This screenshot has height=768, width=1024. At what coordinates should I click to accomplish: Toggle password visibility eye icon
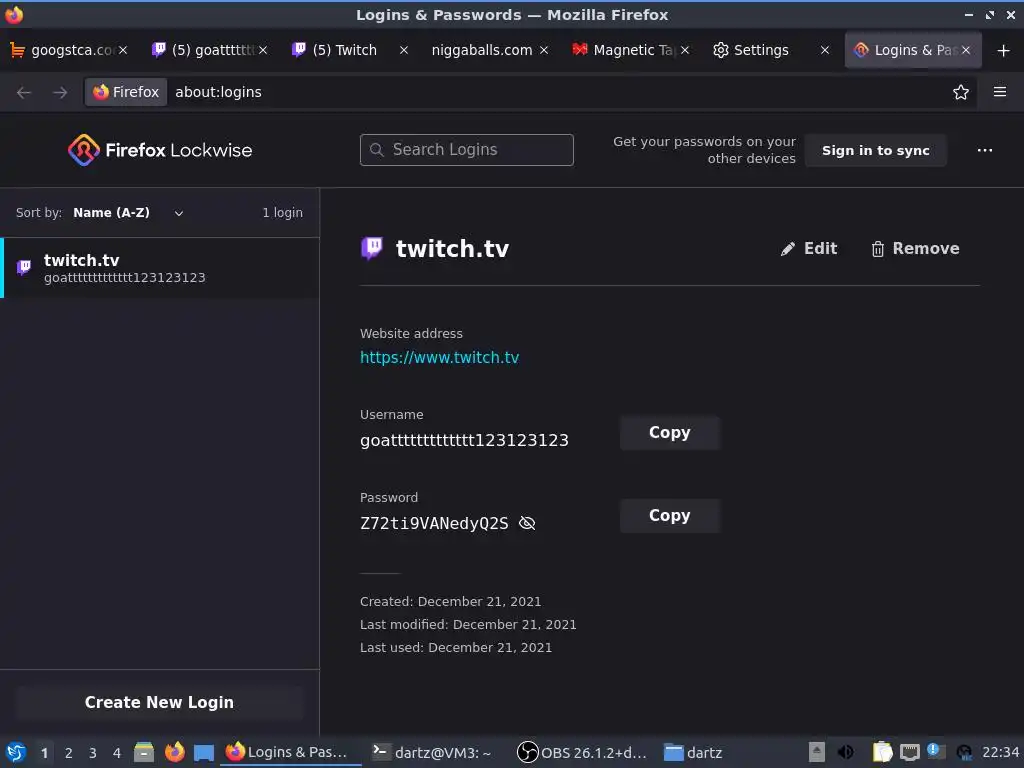527,523
